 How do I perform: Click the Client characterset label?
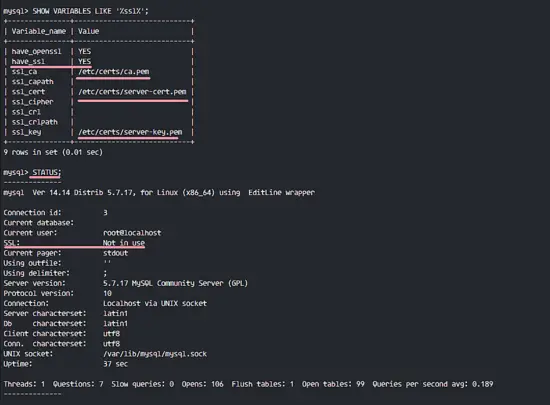click(x=45, y=333)
